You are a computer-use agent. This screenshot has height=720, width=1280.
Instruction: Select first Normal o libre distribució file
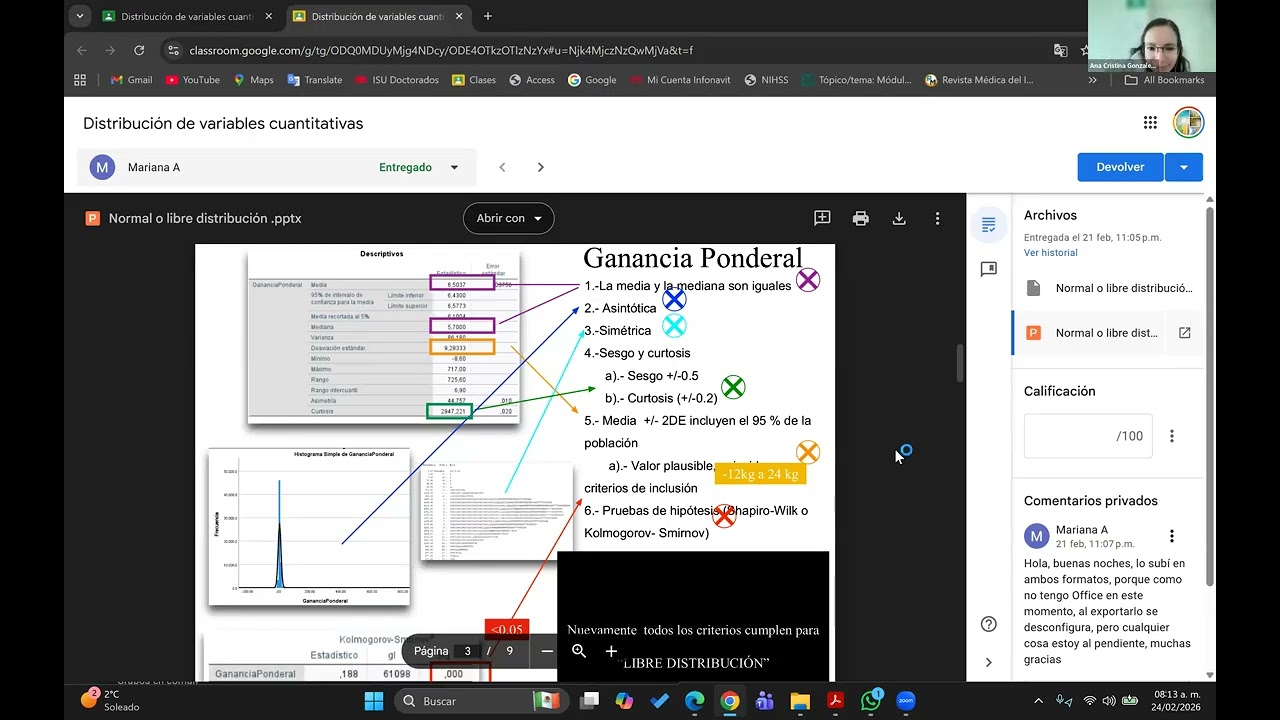coord(1110,288)
